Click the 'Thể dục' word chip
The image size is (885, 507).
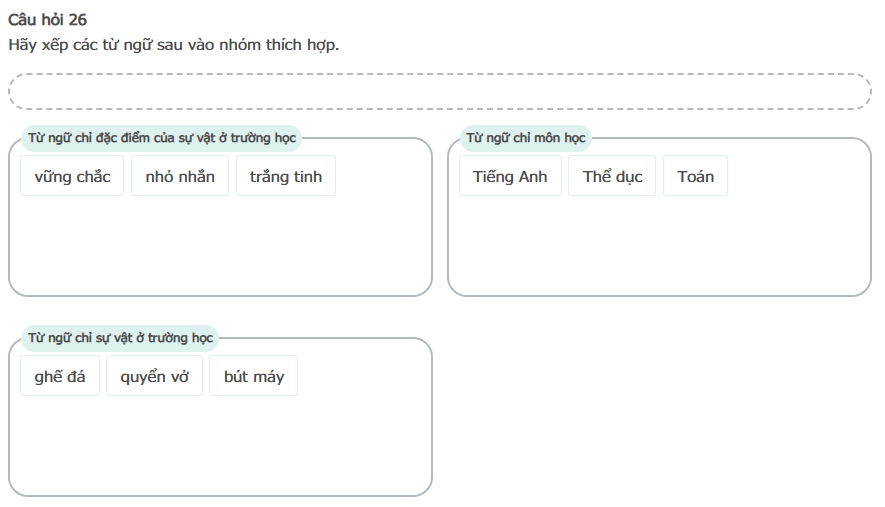612,176
